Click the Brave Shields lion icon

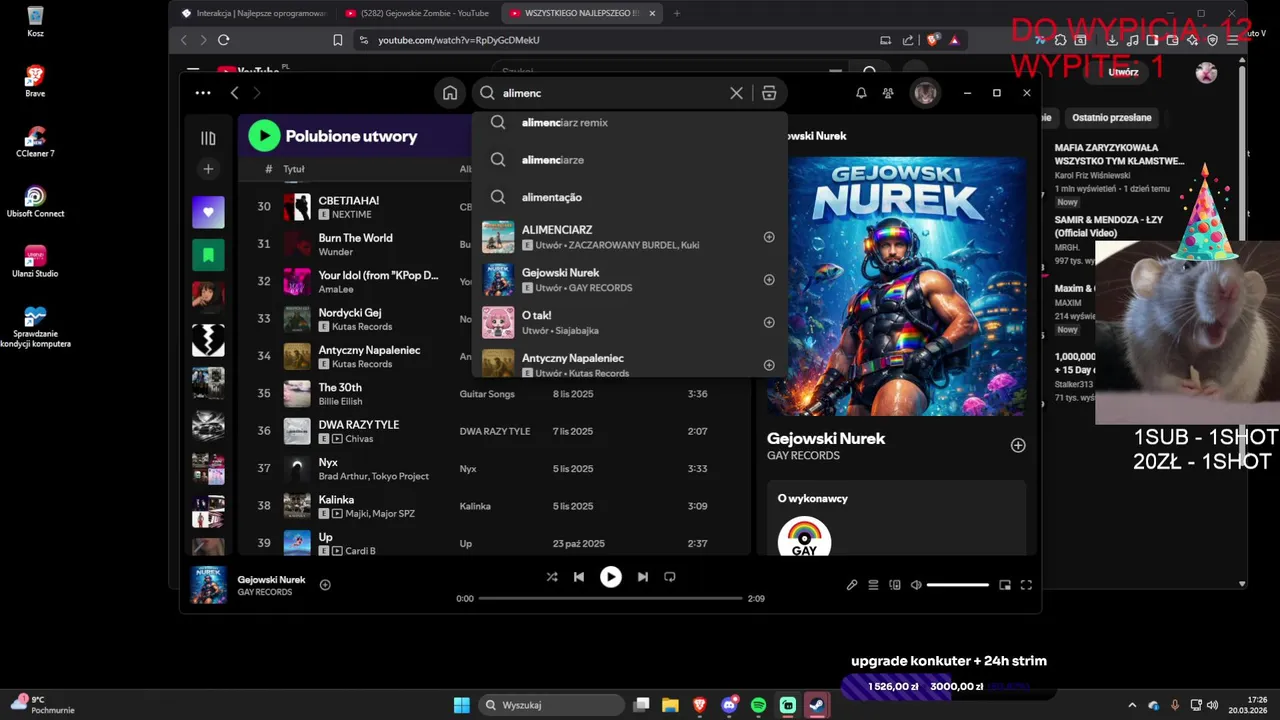[x=932, y=40]
